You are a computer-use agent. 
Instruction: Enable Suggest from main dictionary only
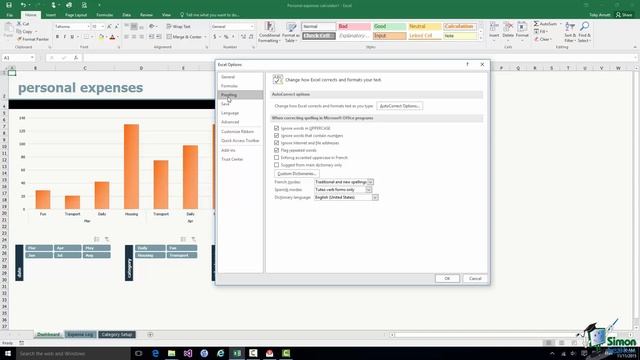click(276, 165)
